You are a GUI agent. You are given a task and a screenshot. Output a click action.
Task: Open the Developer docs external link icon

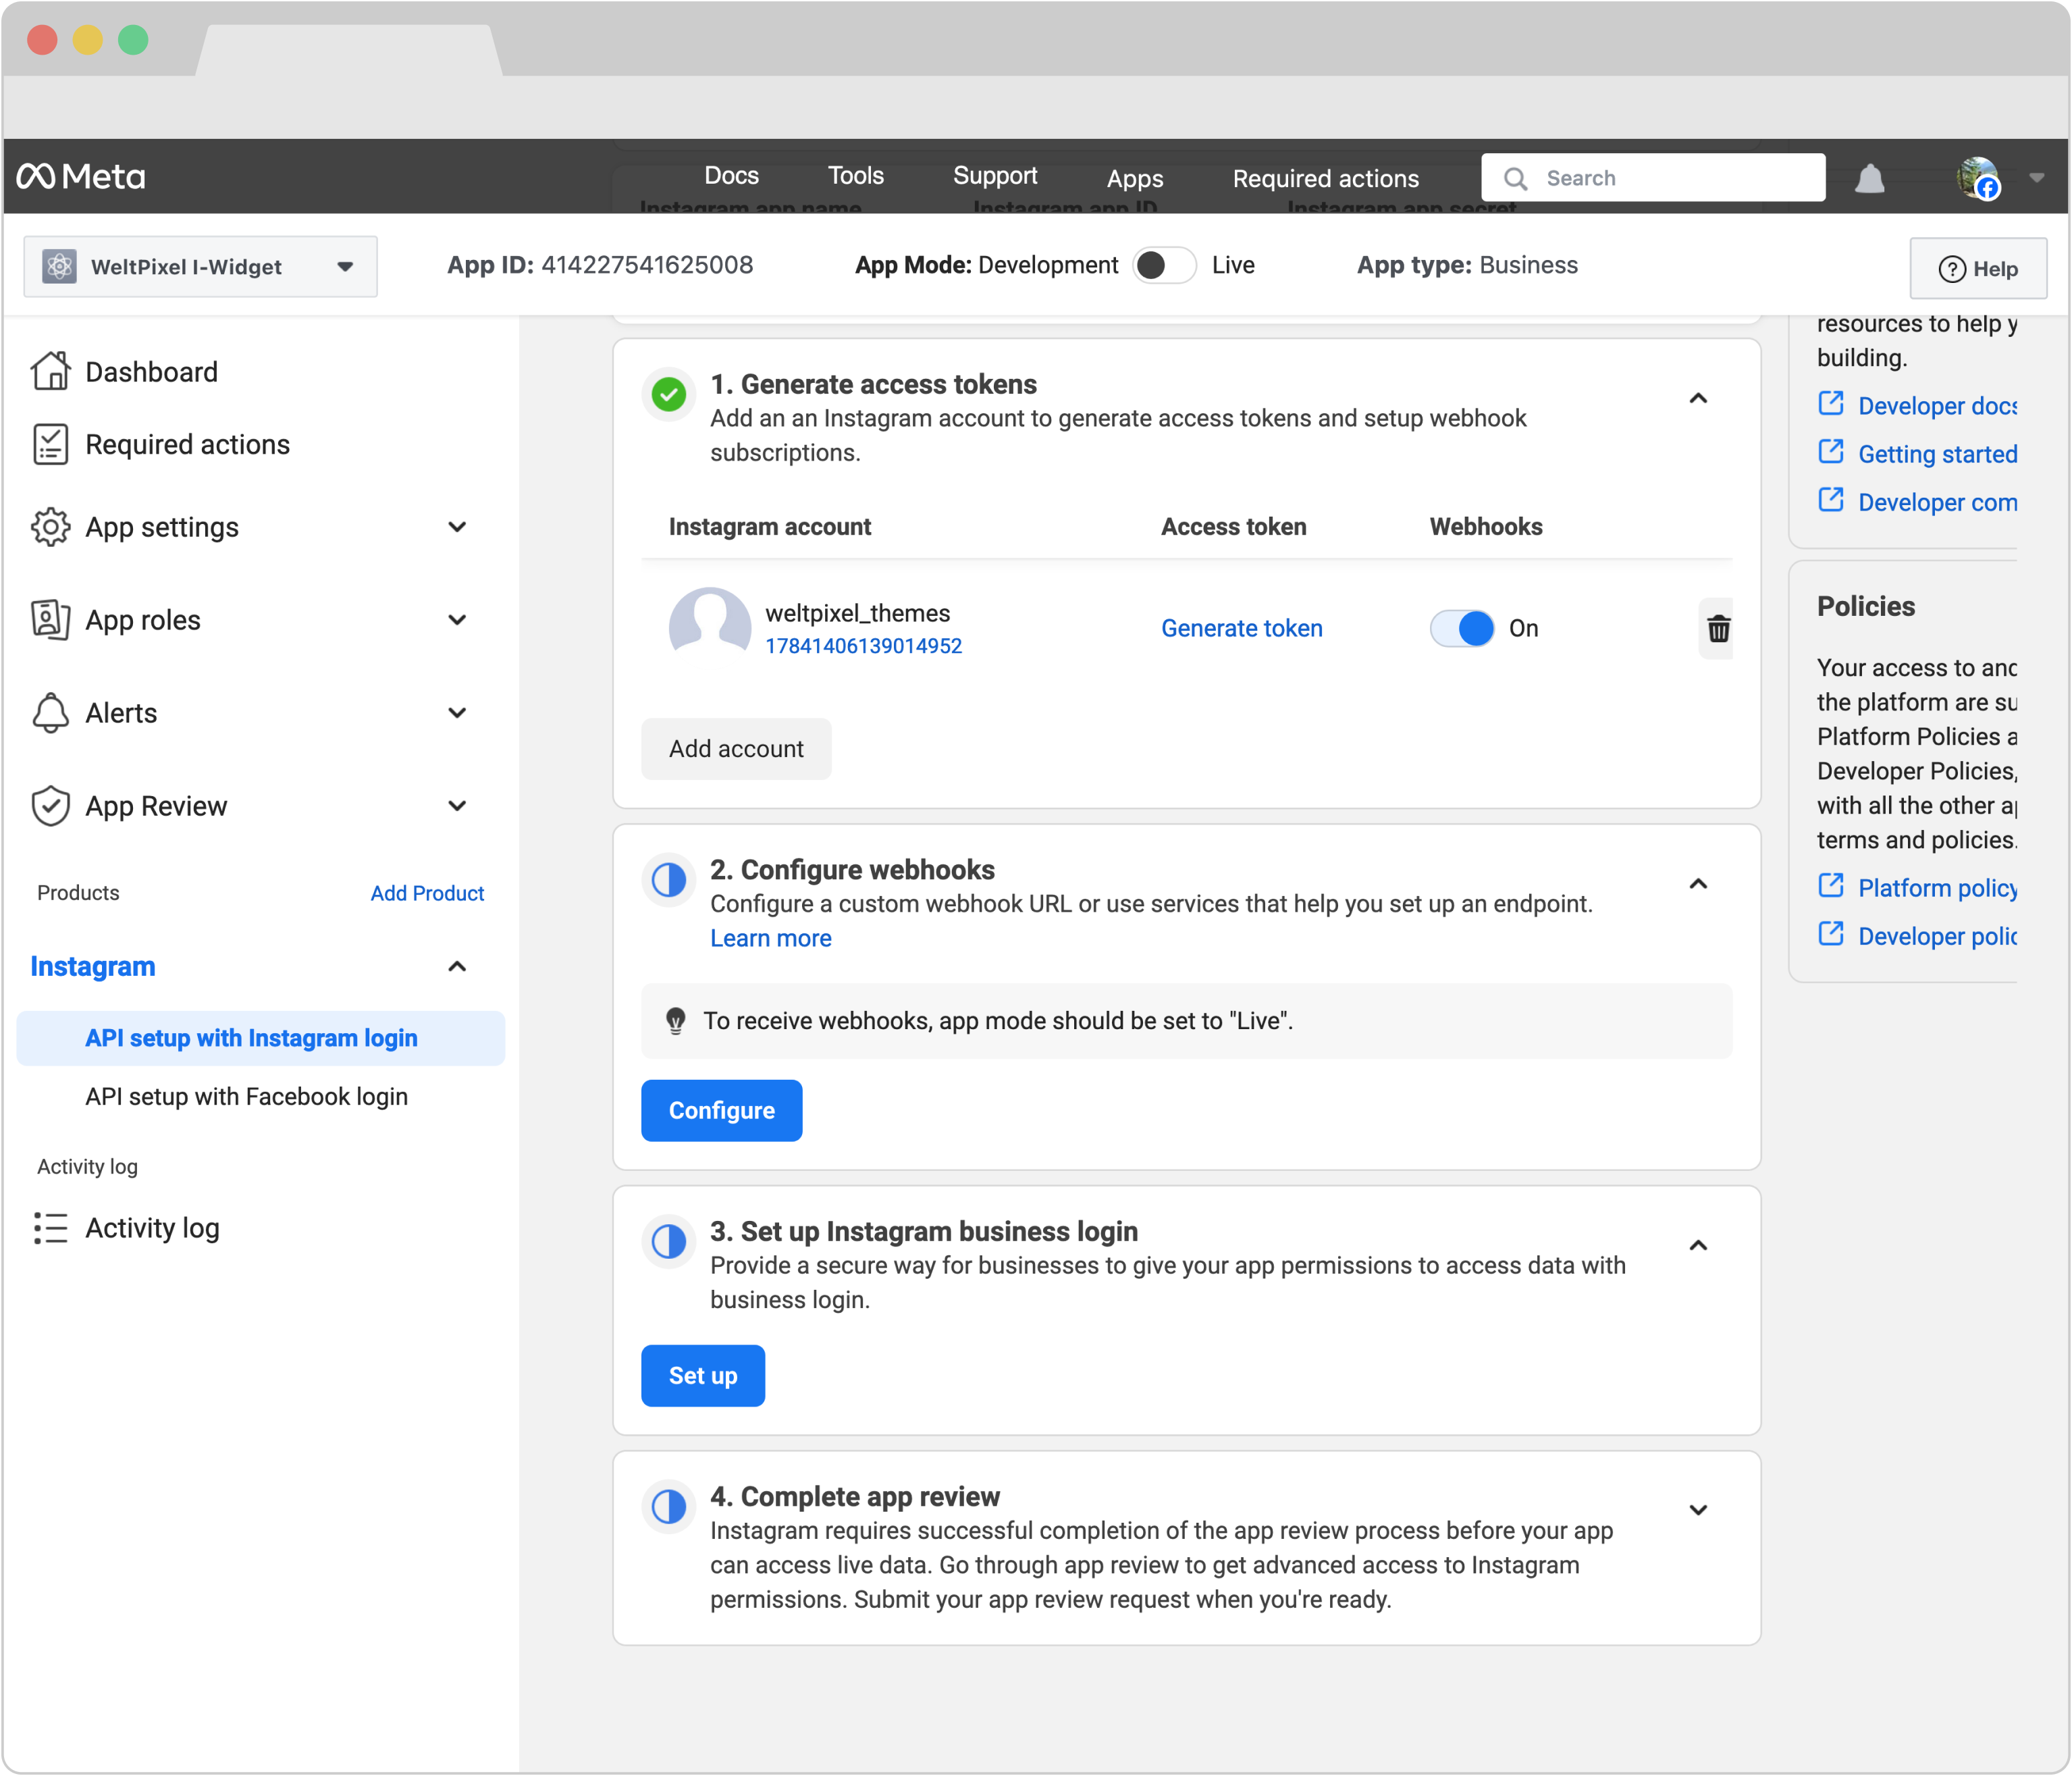(1830, 404)
